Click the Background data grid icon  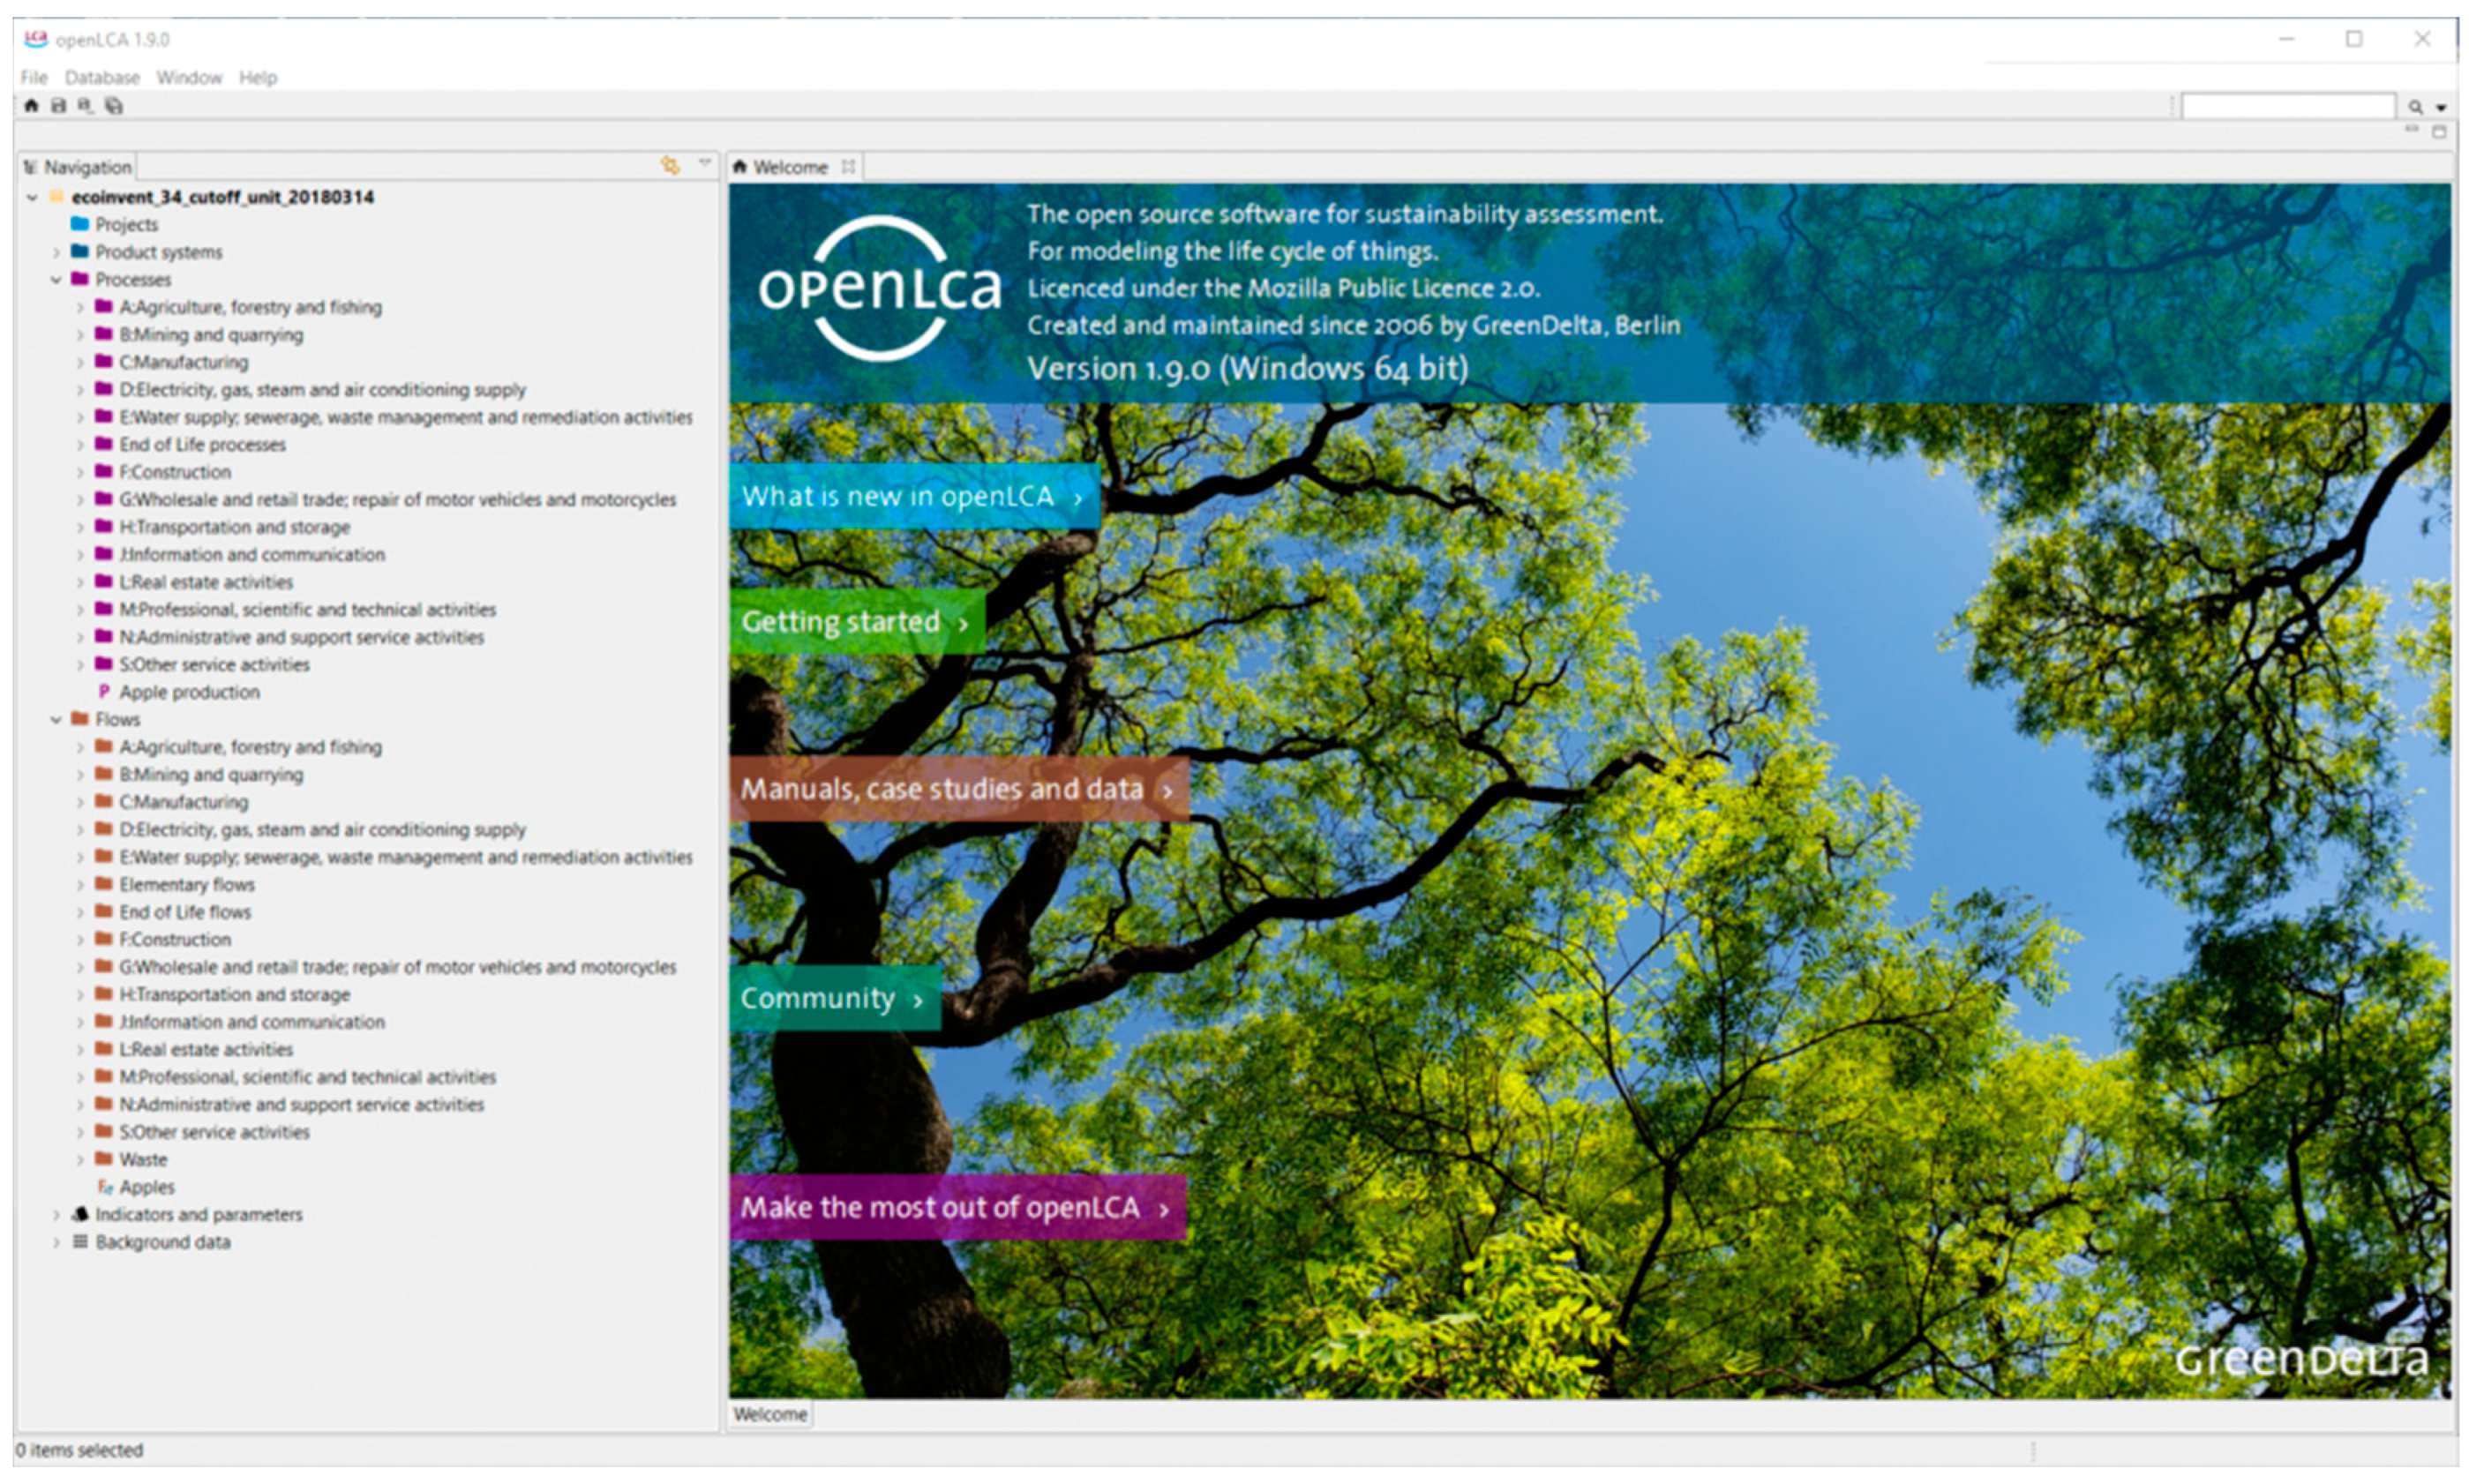click(x=80, y=1242)
